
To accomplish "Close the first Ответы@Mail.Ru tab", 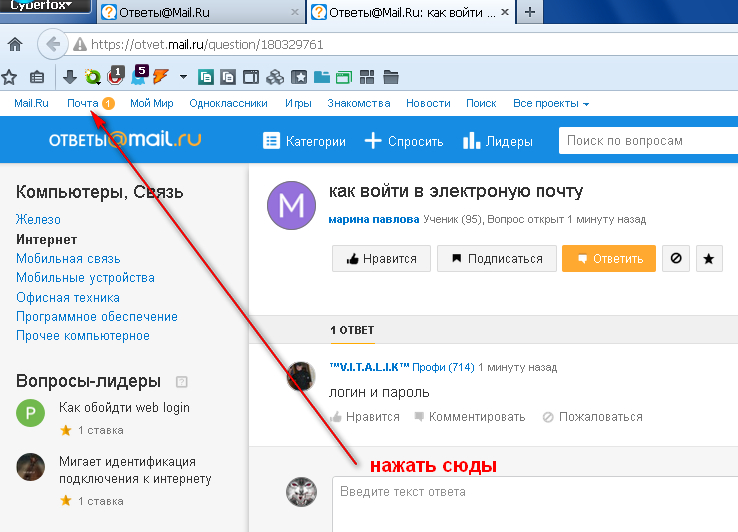I will pyautogui.click(x=295, y=12).
